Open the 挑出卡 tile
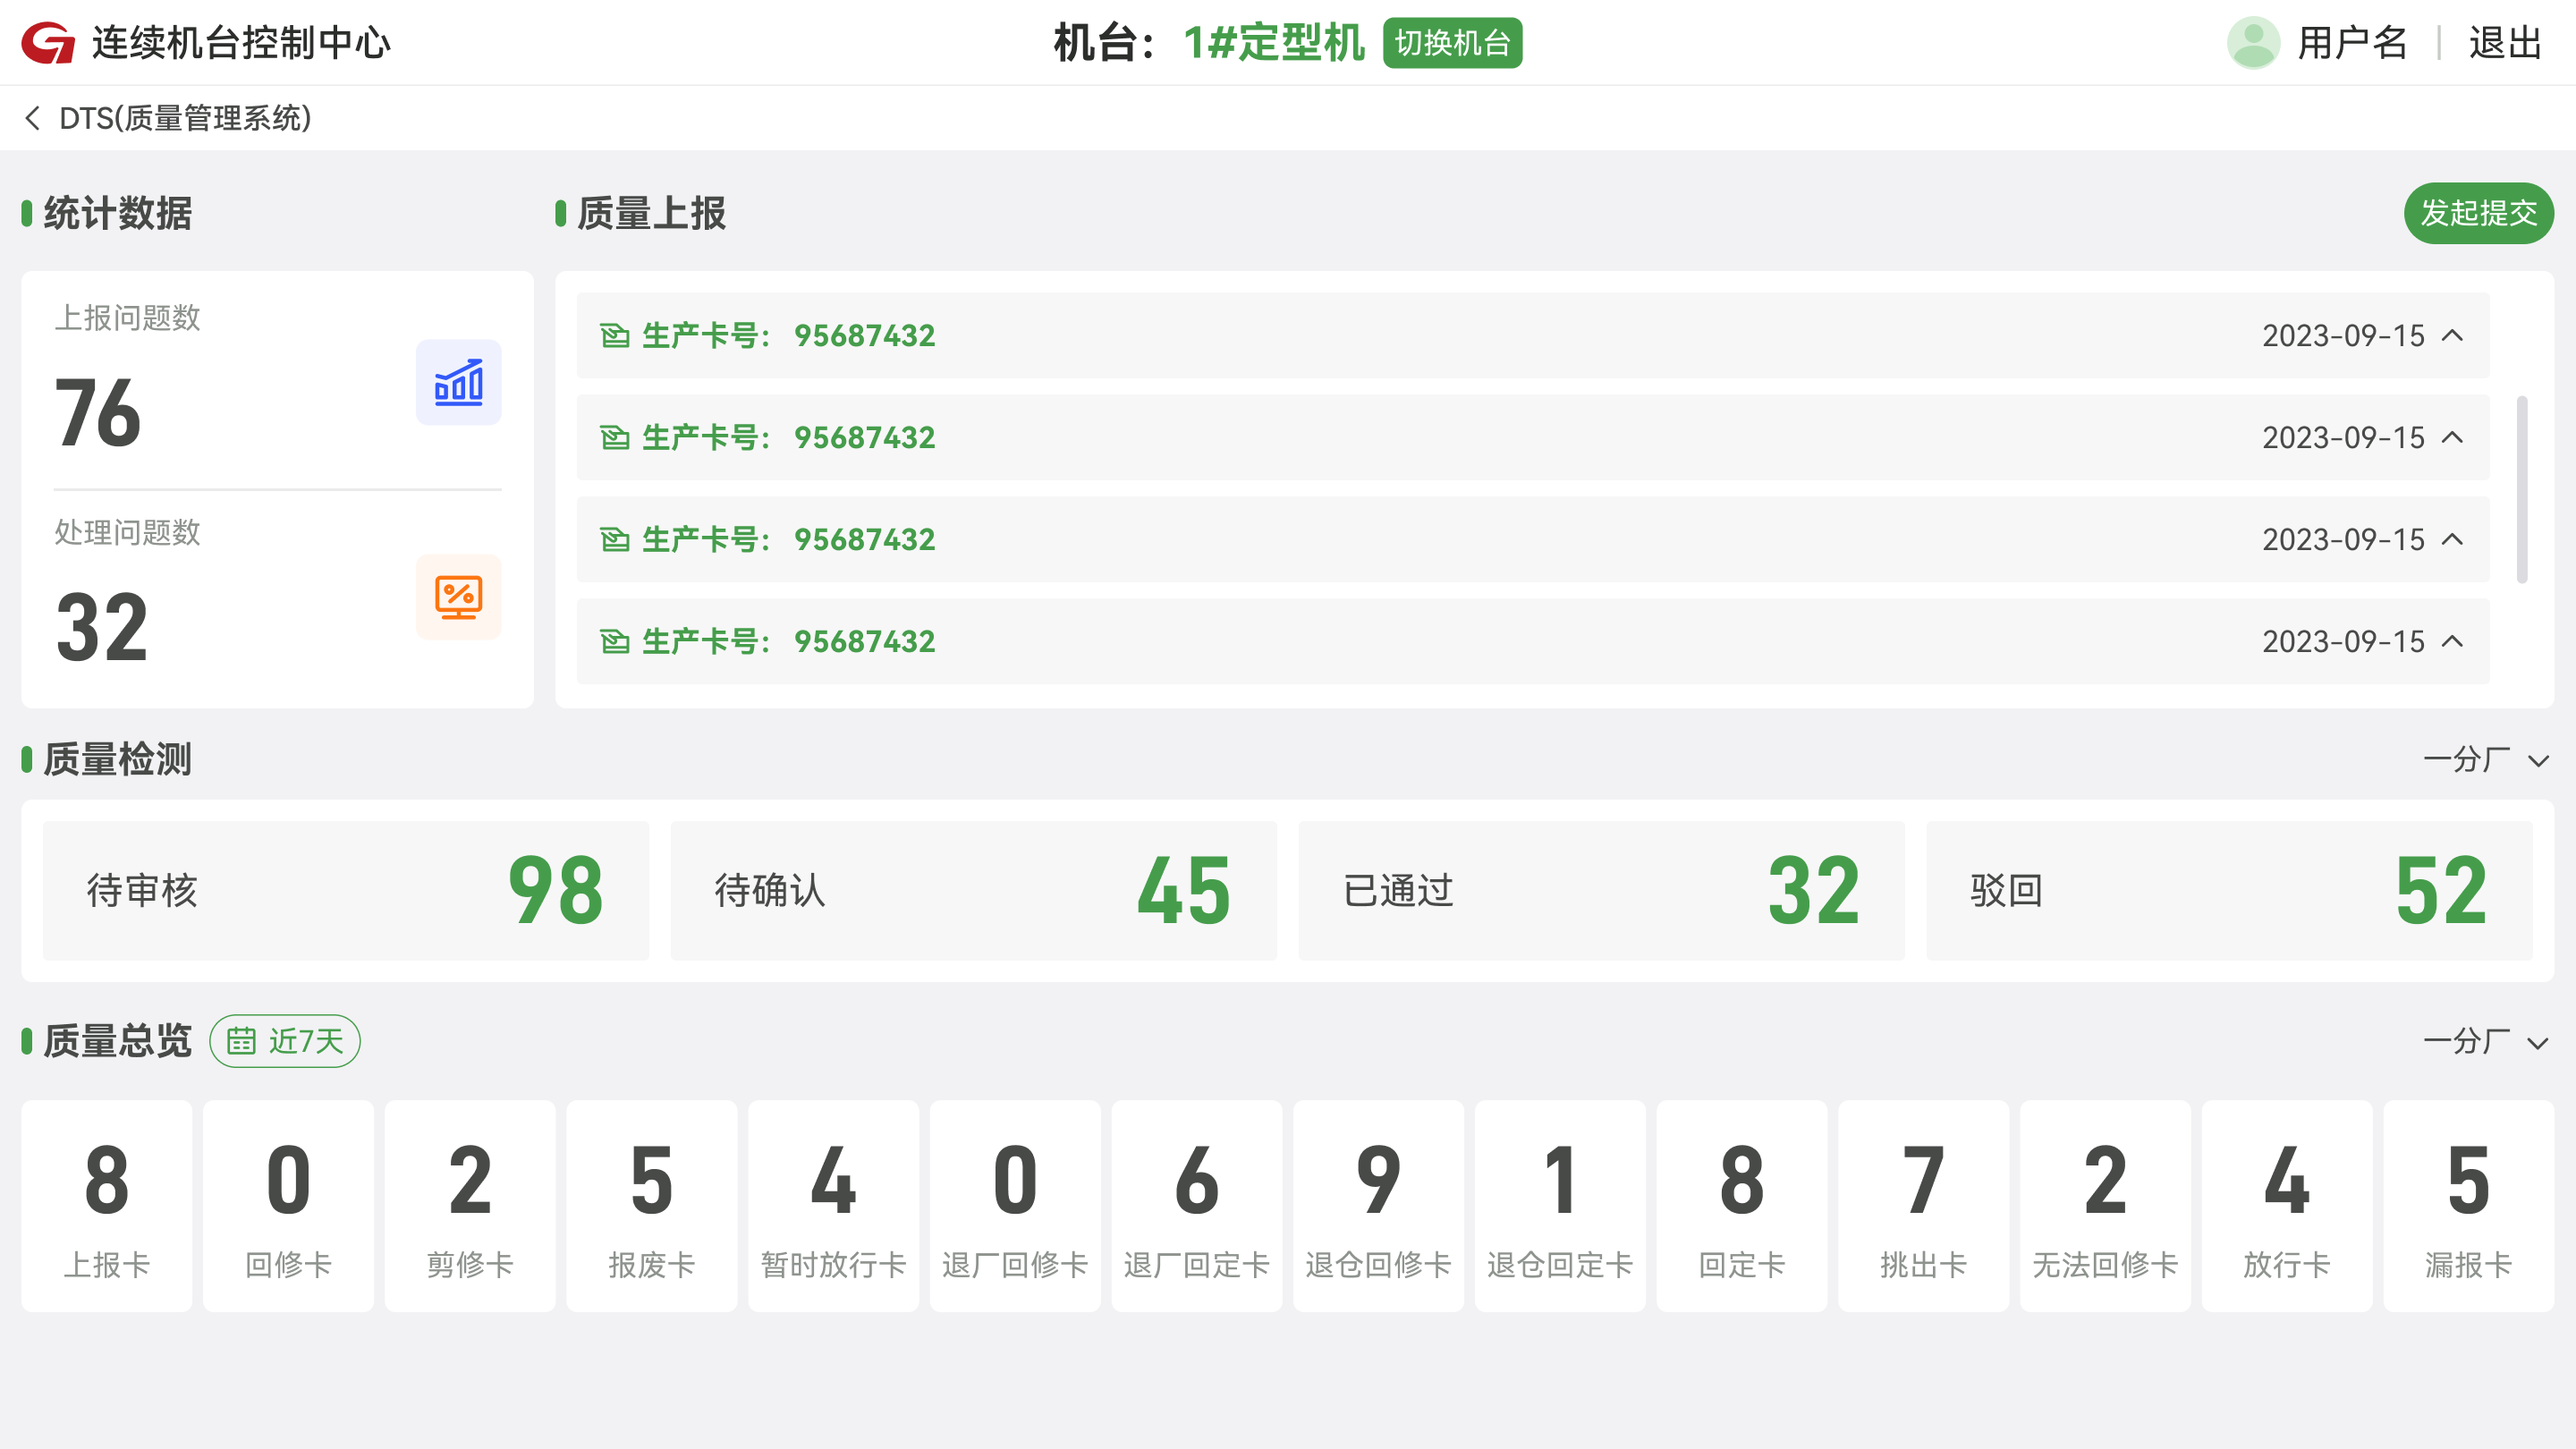Screen dimensions: 2576x1449 point(1923,1206)
